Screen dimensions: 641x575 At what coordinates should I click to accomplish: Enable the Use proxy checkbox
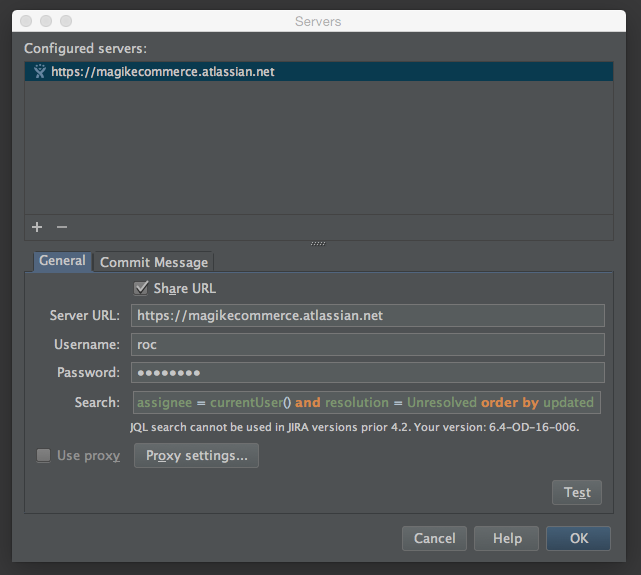click(43, 455)
